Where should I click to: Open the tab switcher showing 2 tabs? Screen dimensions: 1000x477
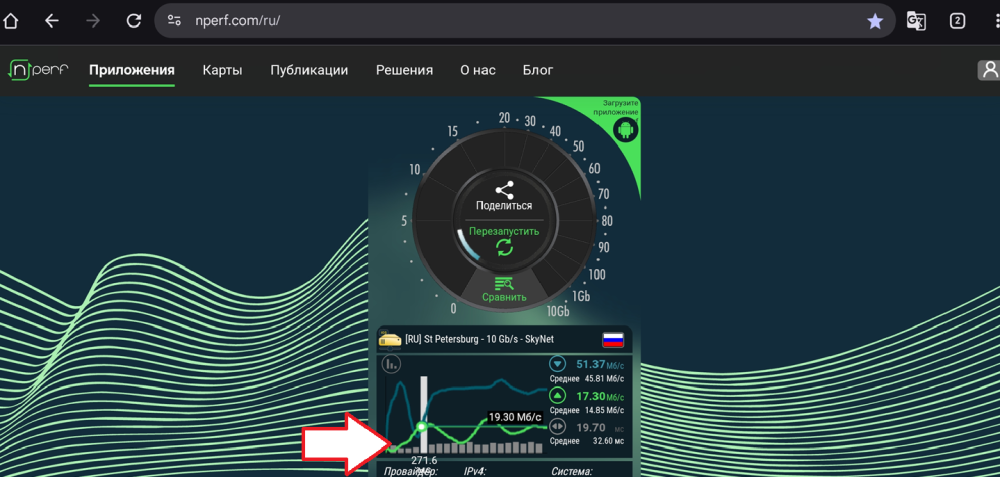[x=957, y=21]
